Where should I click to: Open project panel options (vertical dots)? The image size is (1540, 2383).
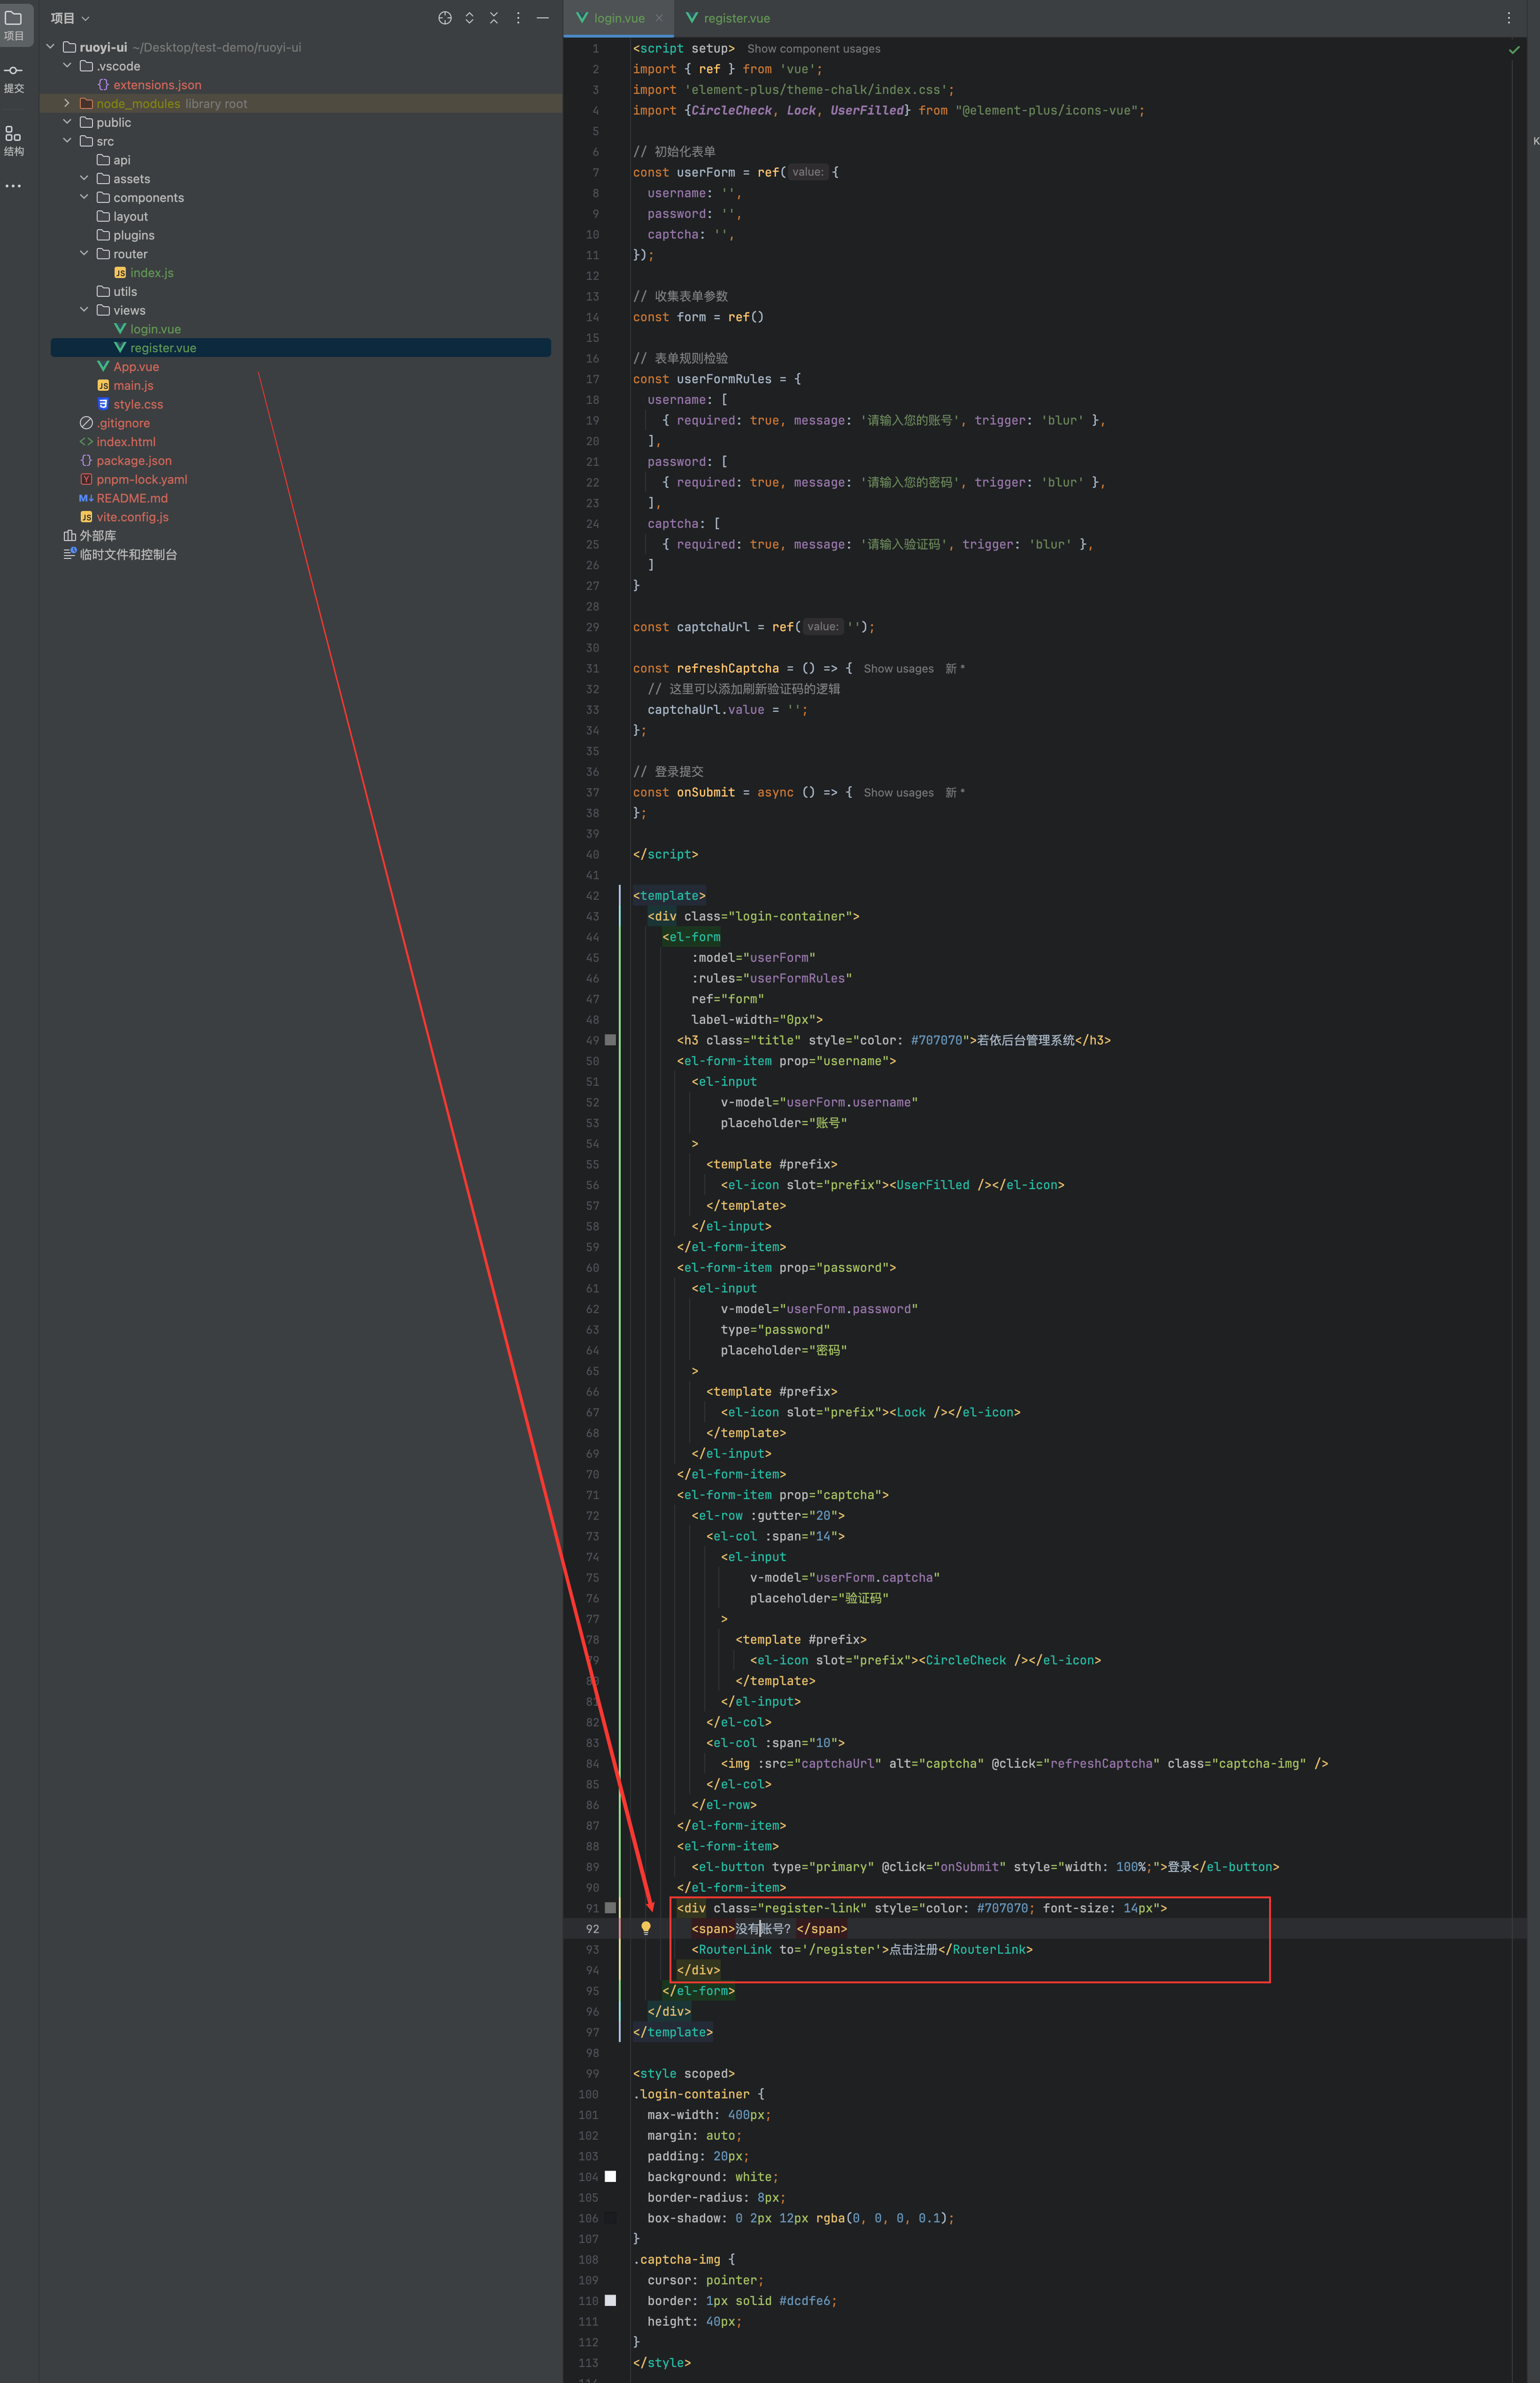[x=518, y=18]
